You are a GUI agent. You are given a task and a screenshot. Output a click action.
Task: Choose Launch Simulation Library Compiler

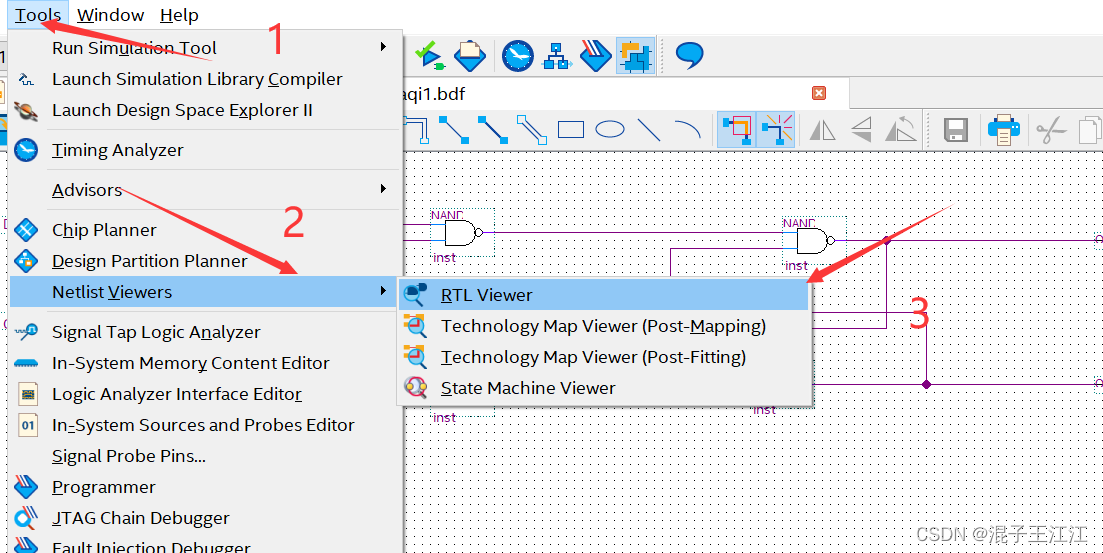(x=205, y=79)
